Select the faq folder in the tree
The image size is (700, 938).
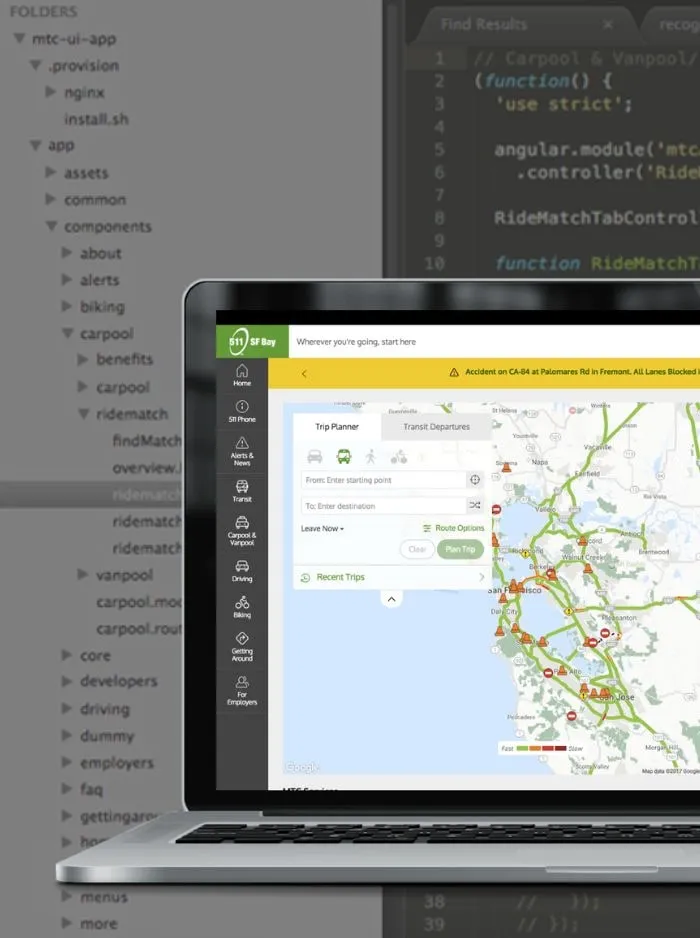click(x=92, y=790)
